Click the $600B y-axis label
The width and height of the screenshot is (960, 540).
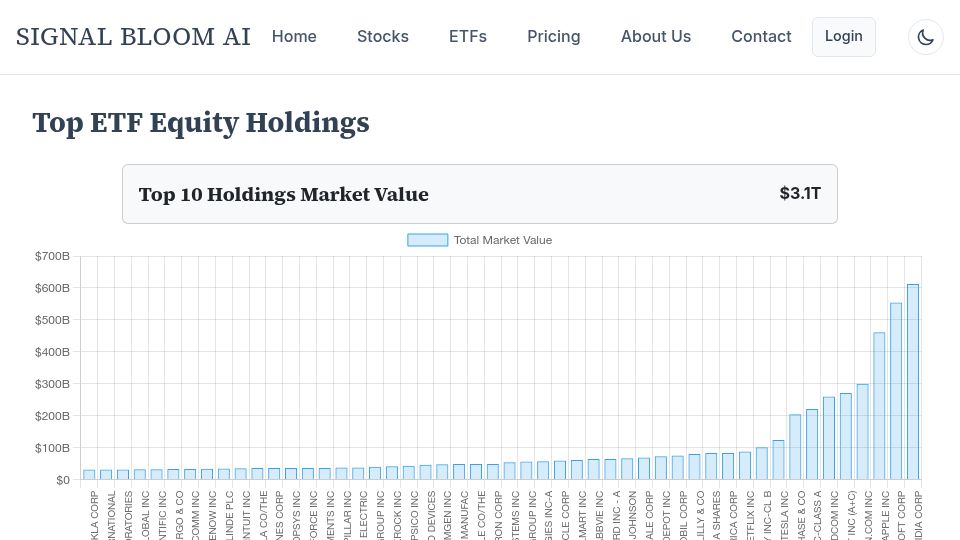click(52, 288)
